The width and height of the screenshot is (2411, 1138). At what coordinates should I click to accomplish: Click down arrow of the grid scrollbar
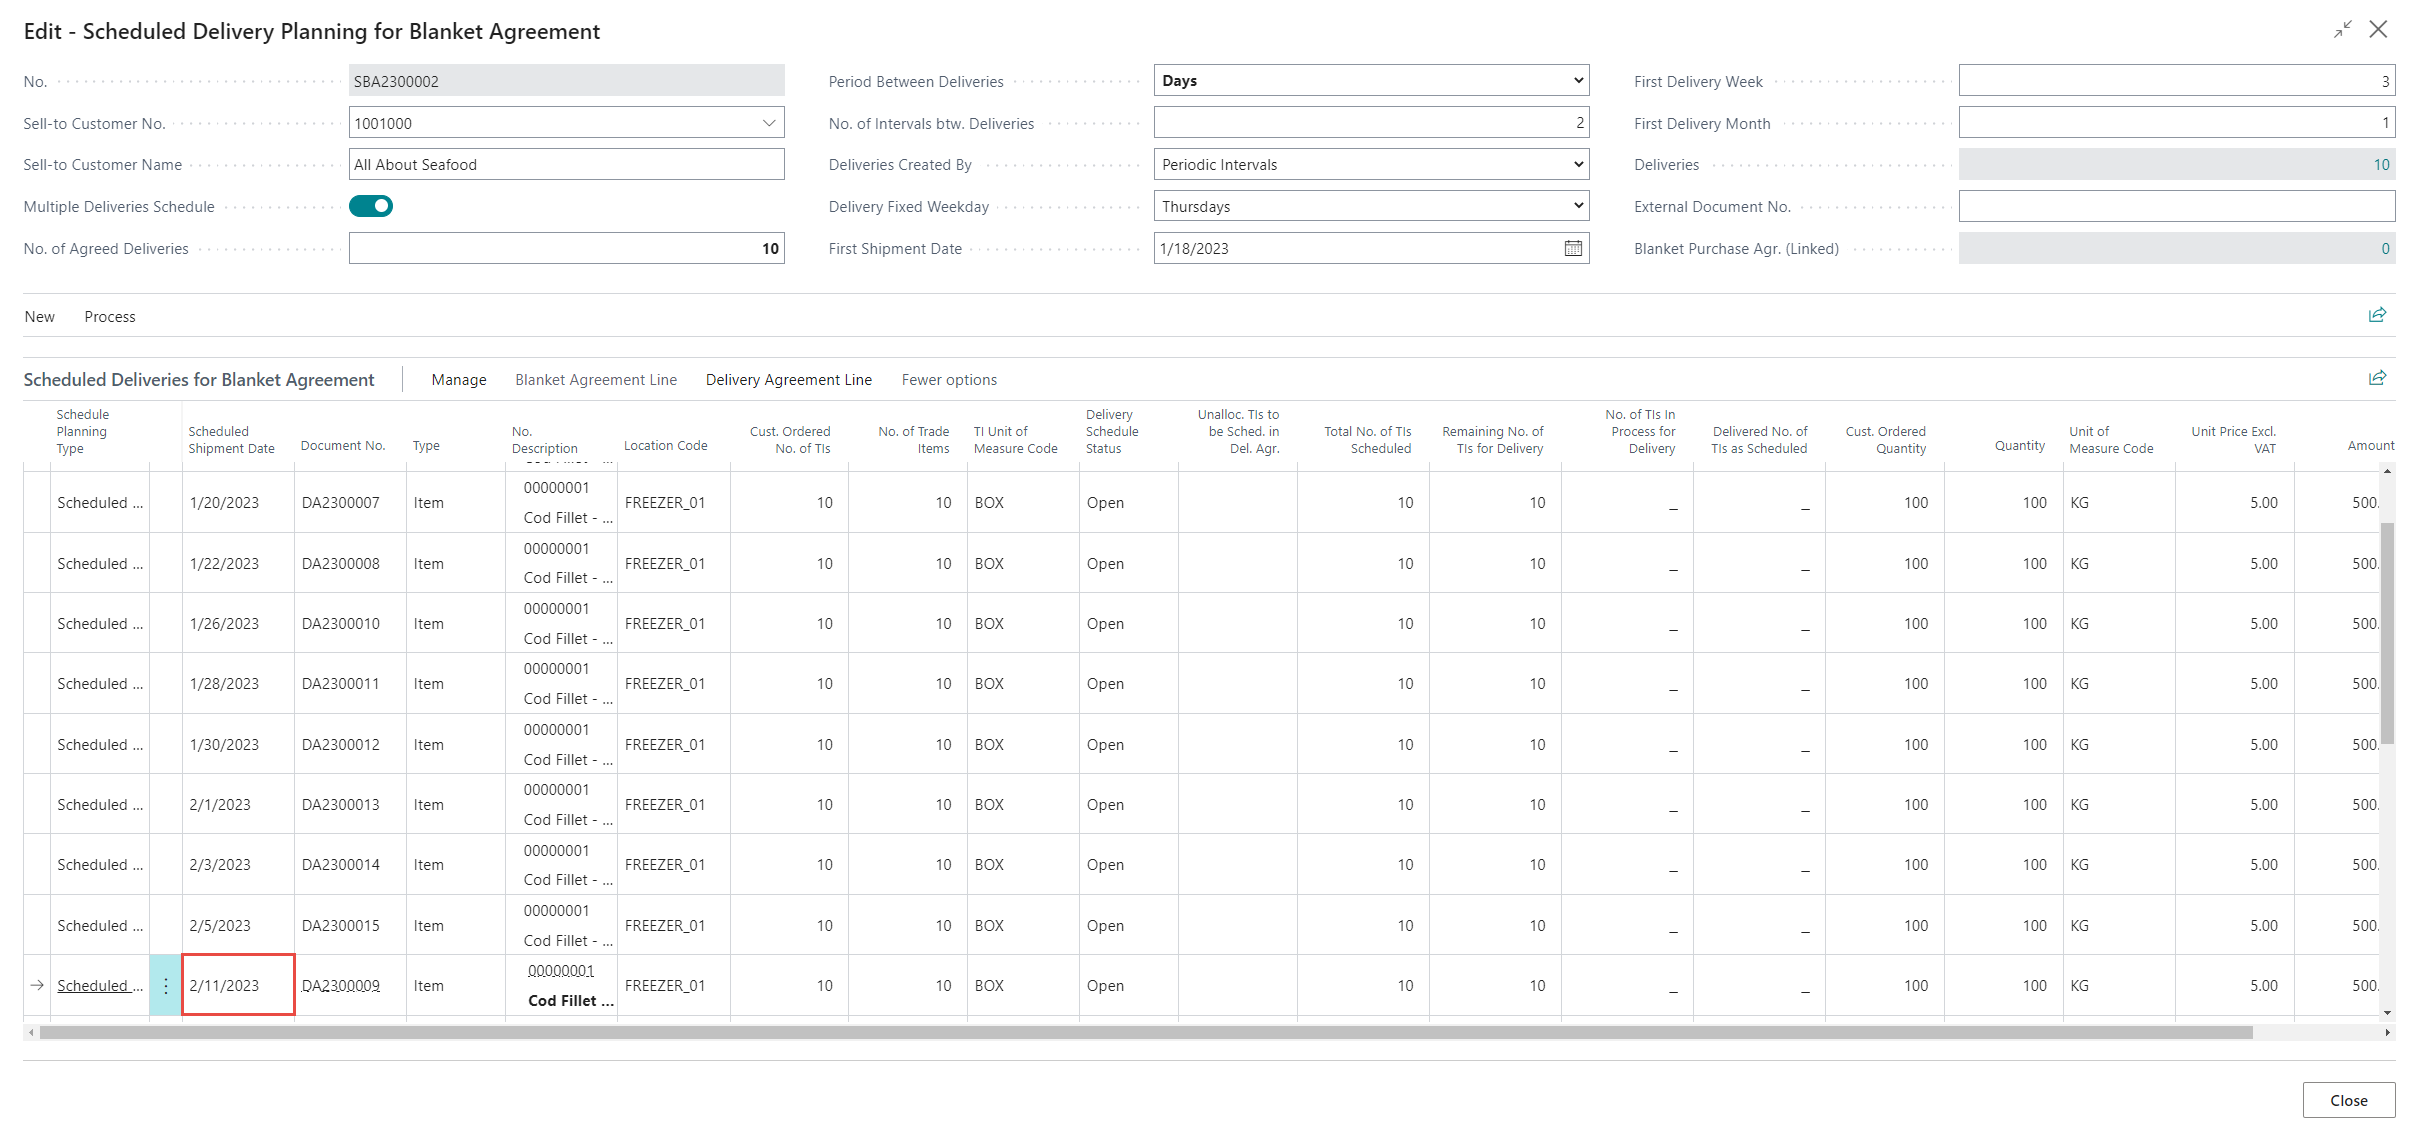[2387, 1012]
